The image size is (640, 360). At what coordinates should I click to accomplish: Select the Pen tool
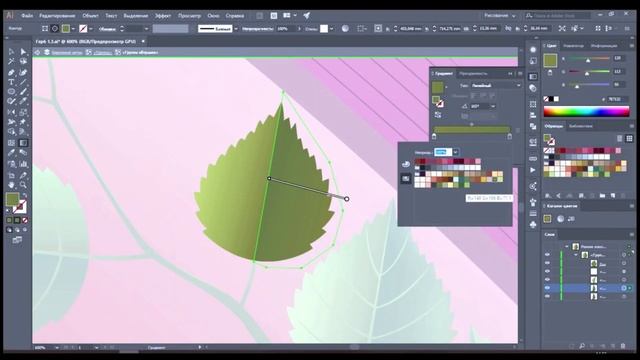tap(11, 72)
